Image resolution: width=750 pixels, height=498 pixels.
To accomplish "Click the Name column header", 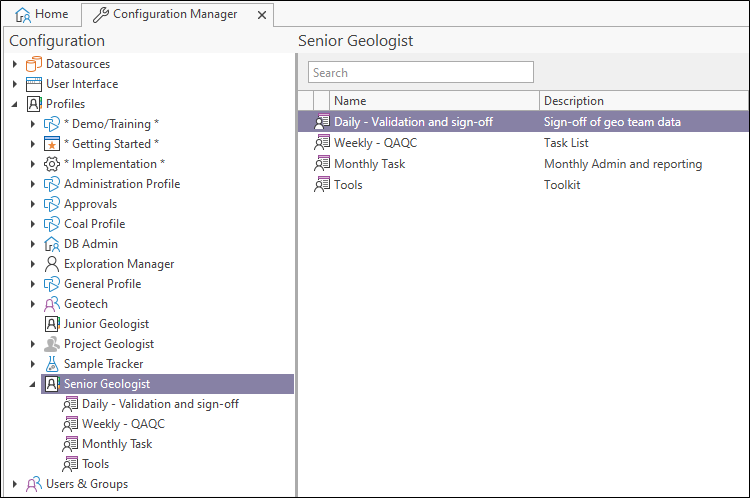I will click(x=435, y=101).
